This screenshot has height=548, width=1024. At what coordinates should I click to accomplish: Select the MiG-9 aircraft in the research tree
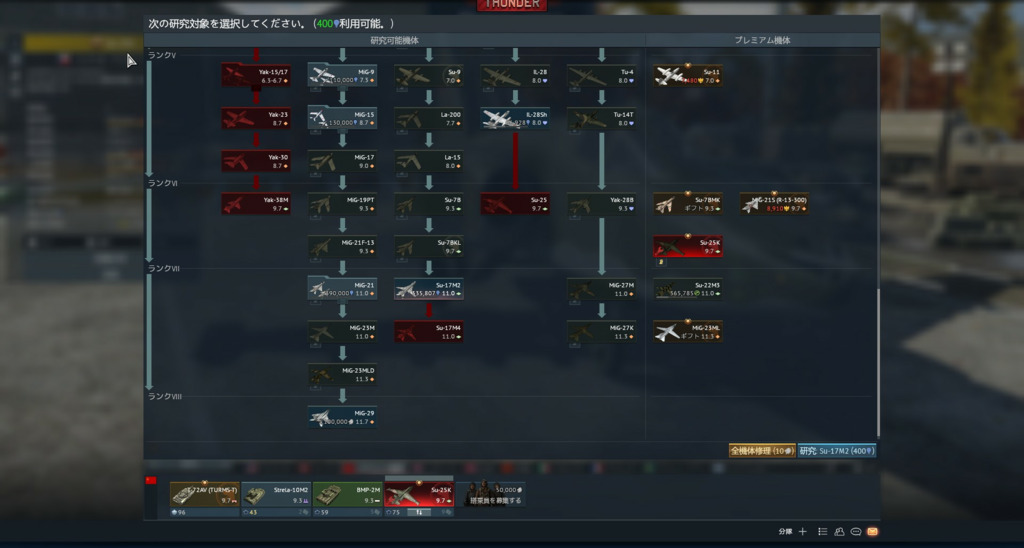point(342,75)
